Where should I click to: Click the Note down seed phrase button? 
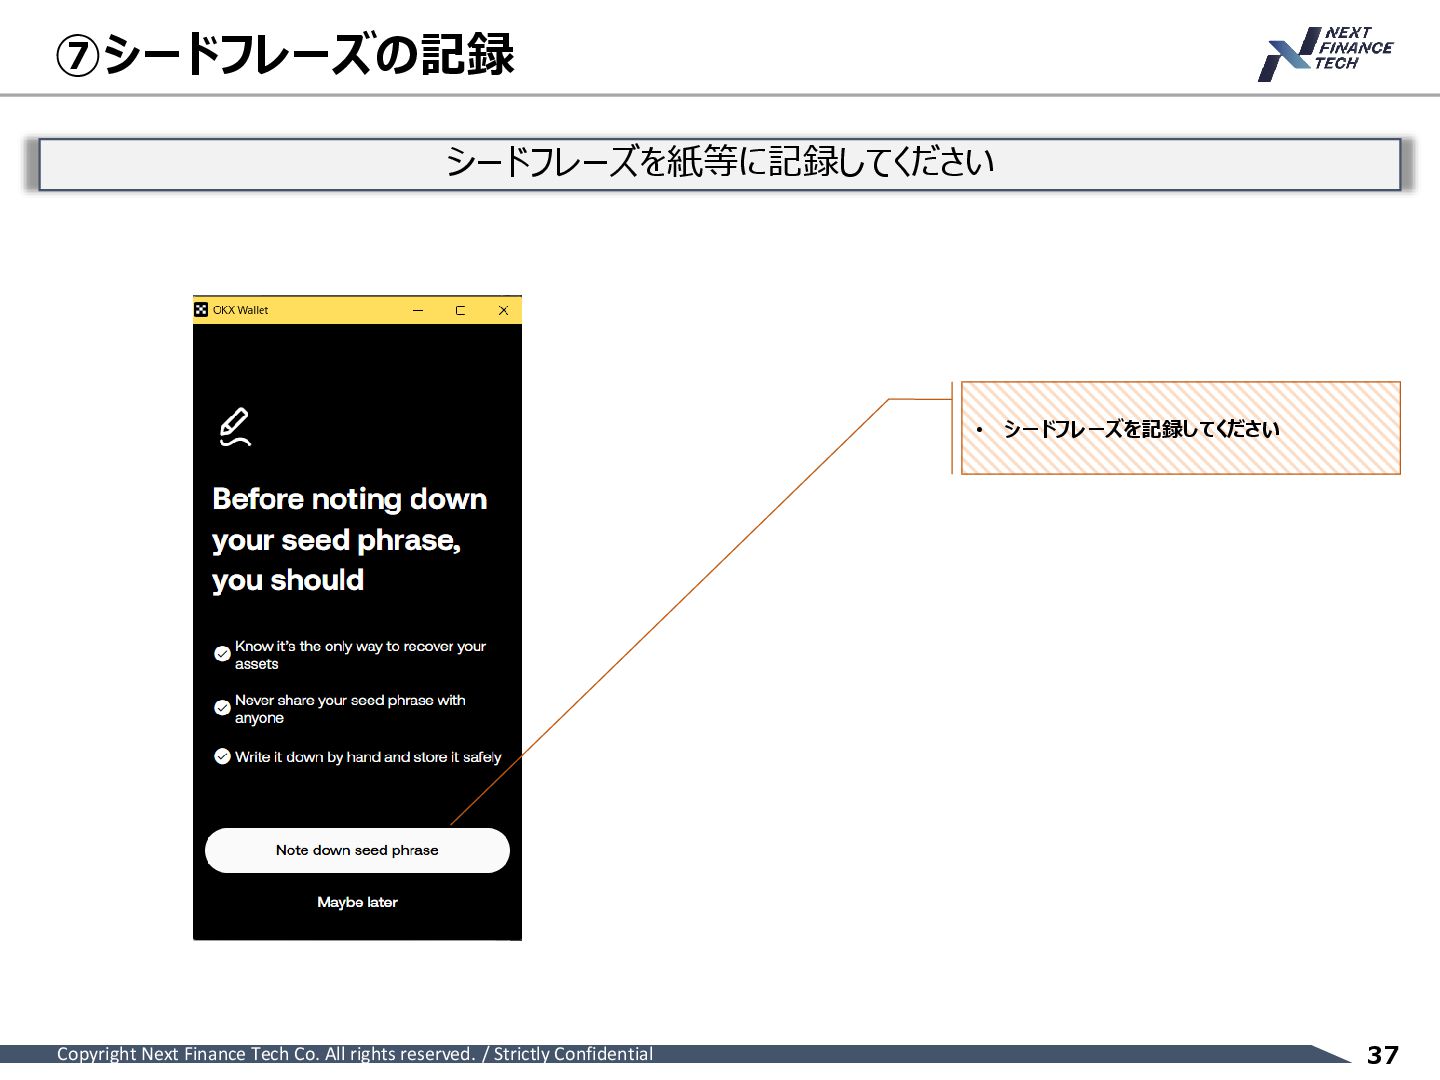point(357,850)
